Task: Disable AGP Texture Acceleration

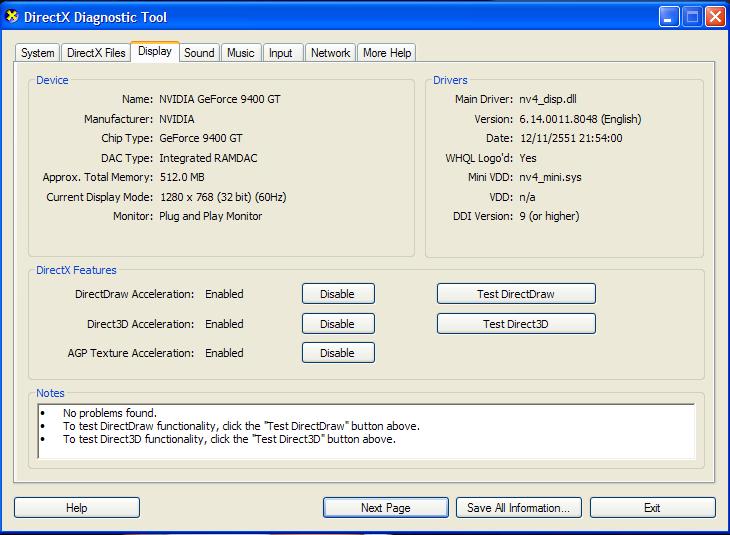Action: [337, 353]
